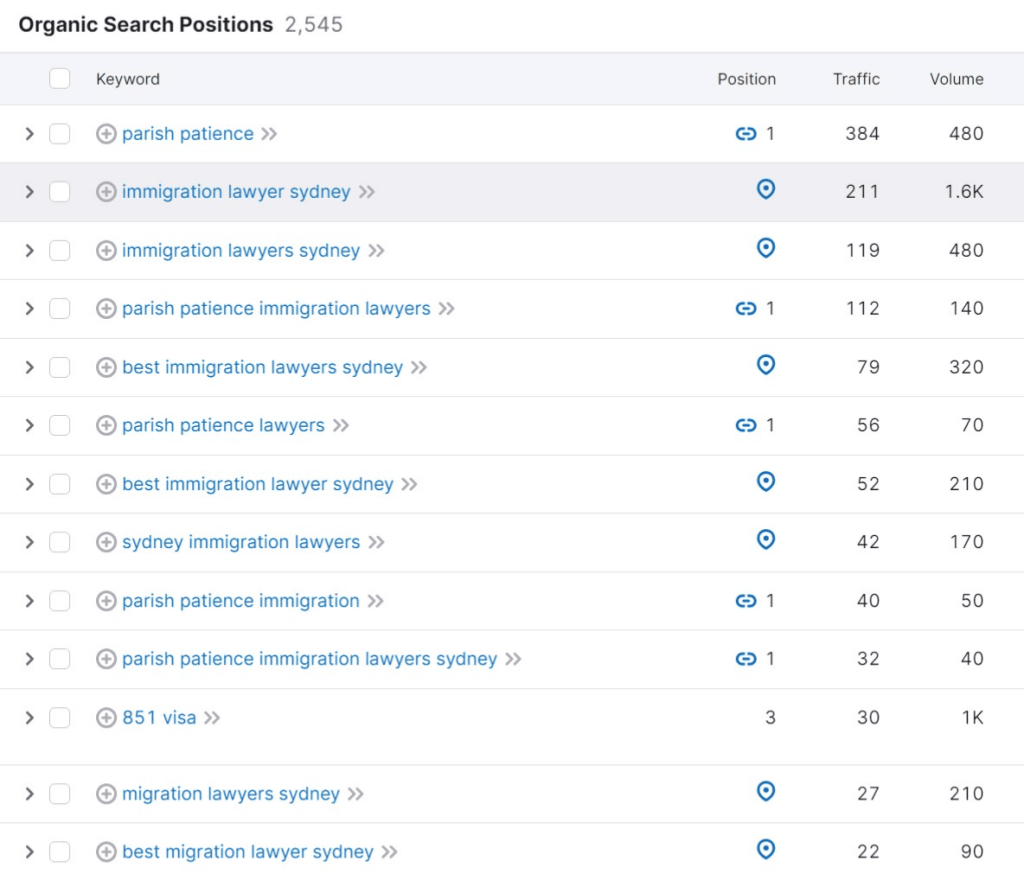Viewport: 1024px width, 880px height.
Task: Click sitelinks icon for 'parish patience immigration' row
Action: coord(746,601)
